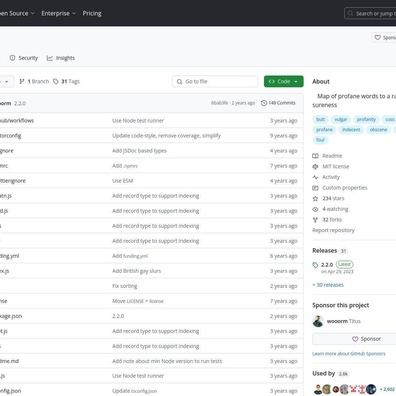Image resolution: width=396 pixels, height=396 pixels.
Task: Open commit 'Add funding.yml'
Action: click(130, 256)
